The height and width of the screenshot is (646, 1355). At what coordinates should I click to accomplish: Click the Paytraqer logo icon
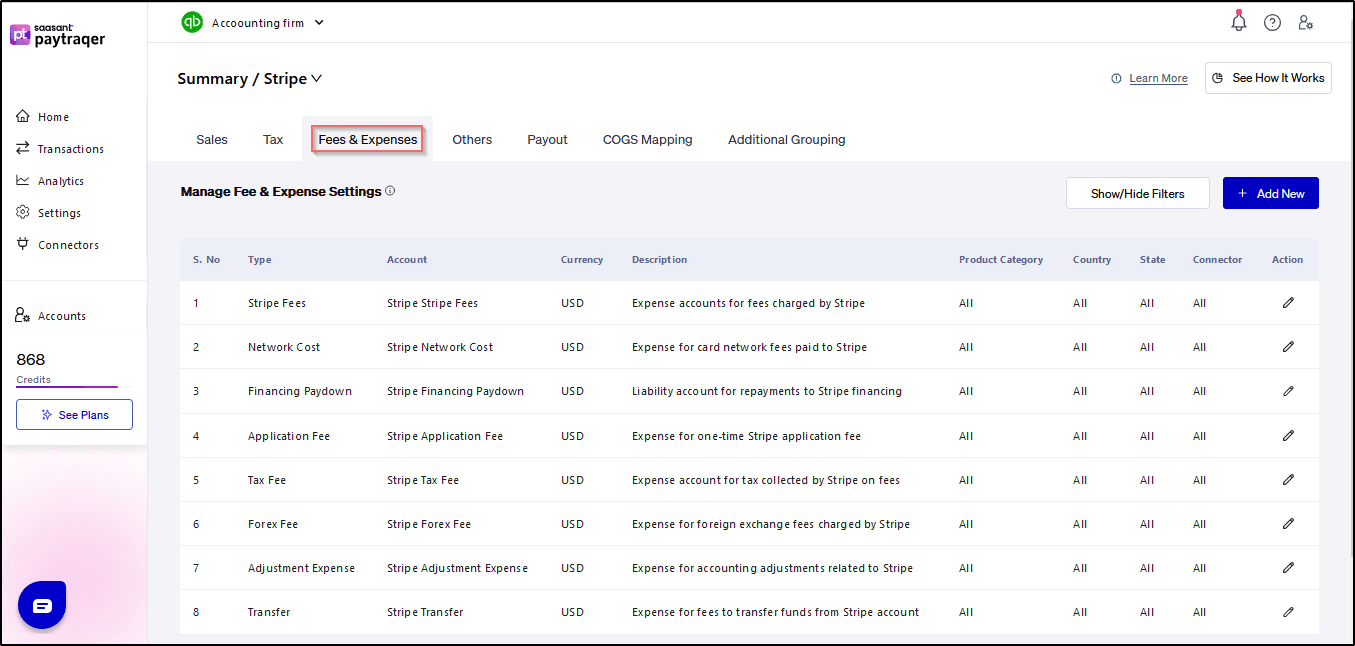pos(21,35)
